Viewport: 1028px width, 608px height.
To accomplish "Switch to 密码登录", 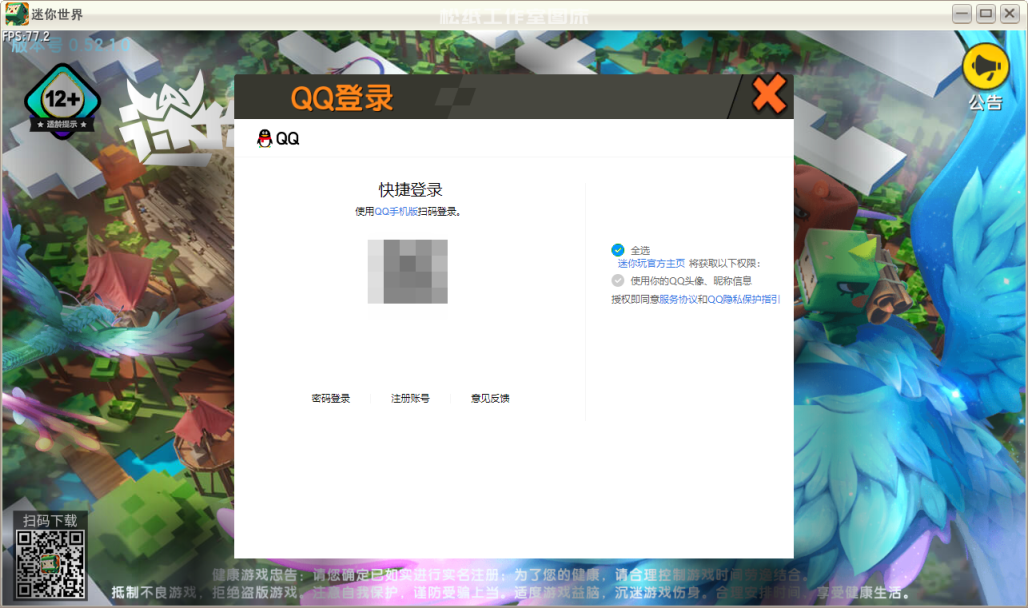I will [x=331, y=398].
